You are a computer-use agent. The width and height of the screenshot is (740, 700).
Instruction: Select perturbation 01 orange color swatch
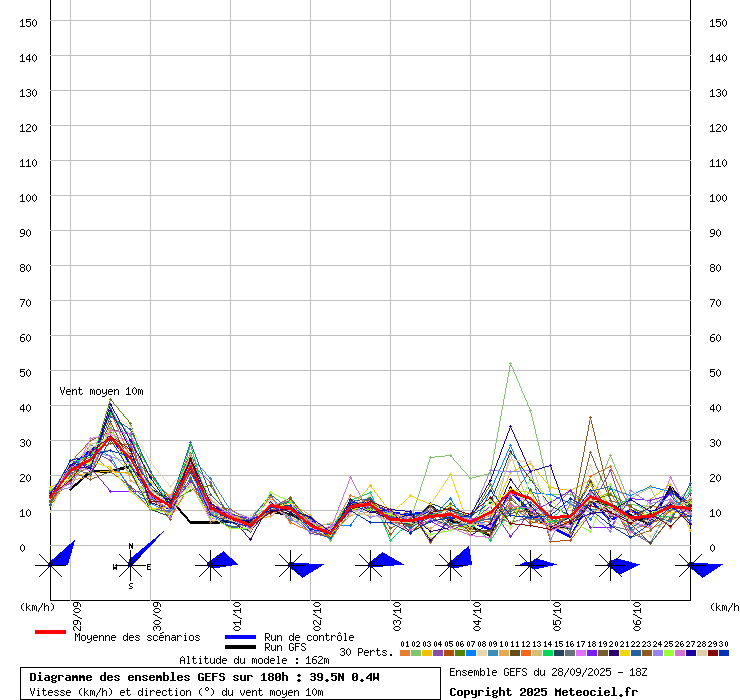click(404, 653)
